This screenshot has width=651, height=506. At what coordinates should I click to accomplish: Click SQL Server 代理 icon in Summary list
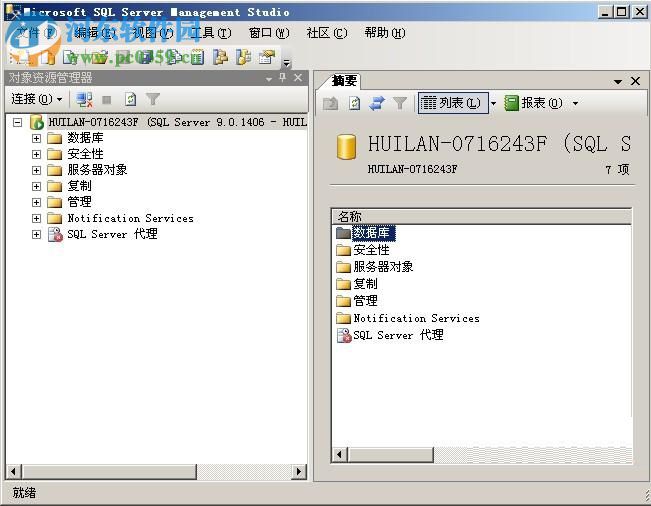(344, 335)
